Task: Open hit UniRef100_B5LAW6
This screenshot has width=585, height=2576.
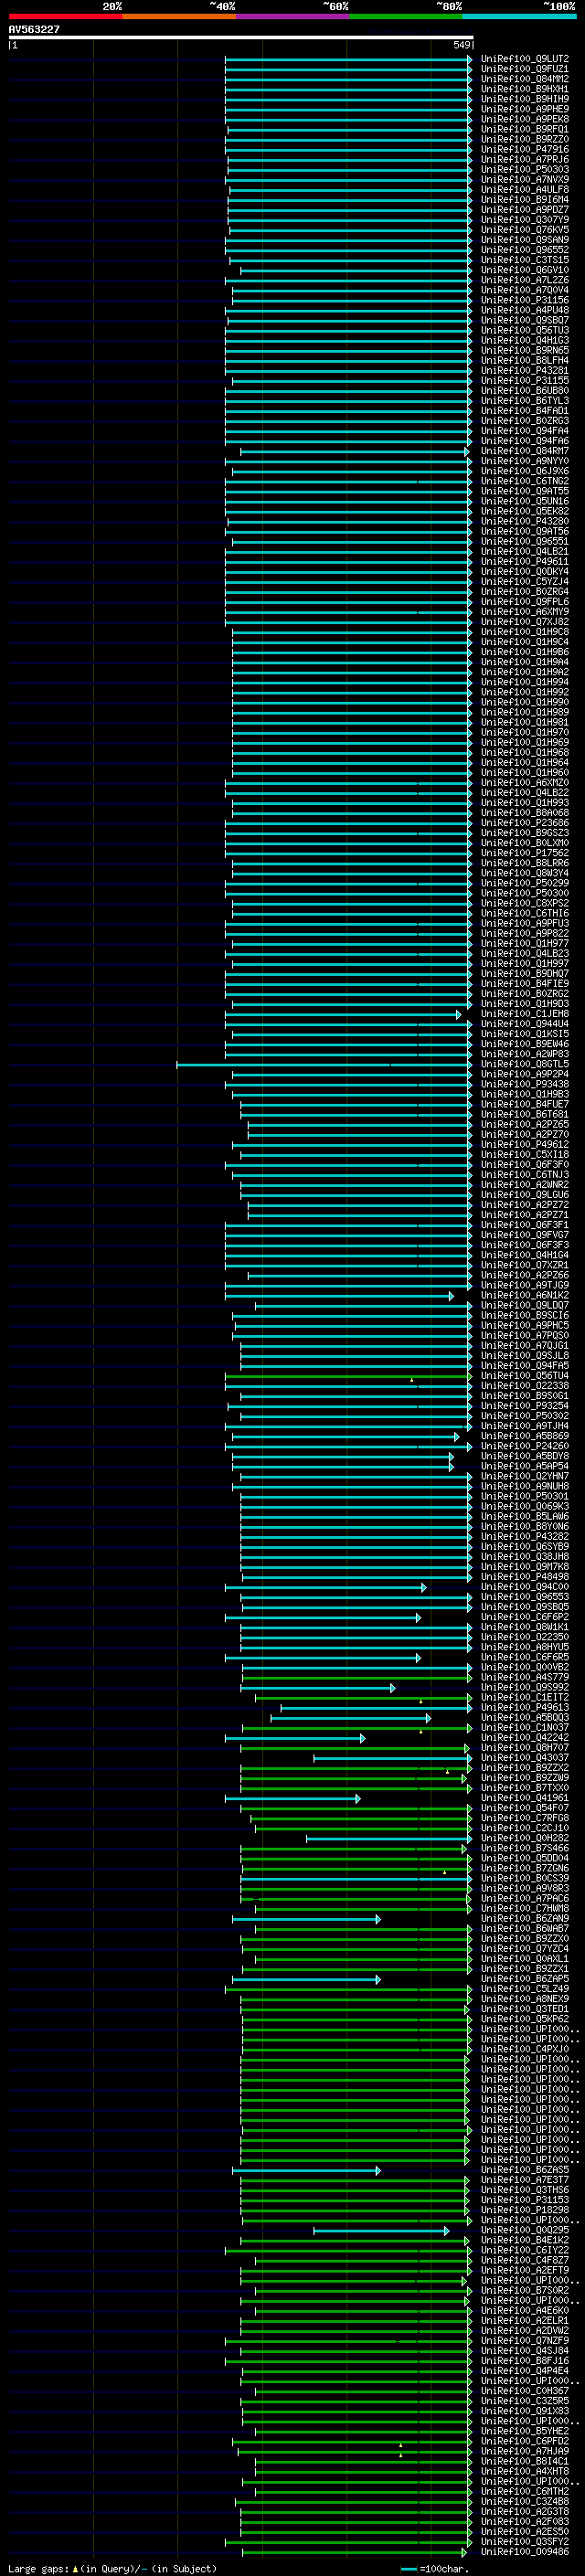Action: (525, 1517)
